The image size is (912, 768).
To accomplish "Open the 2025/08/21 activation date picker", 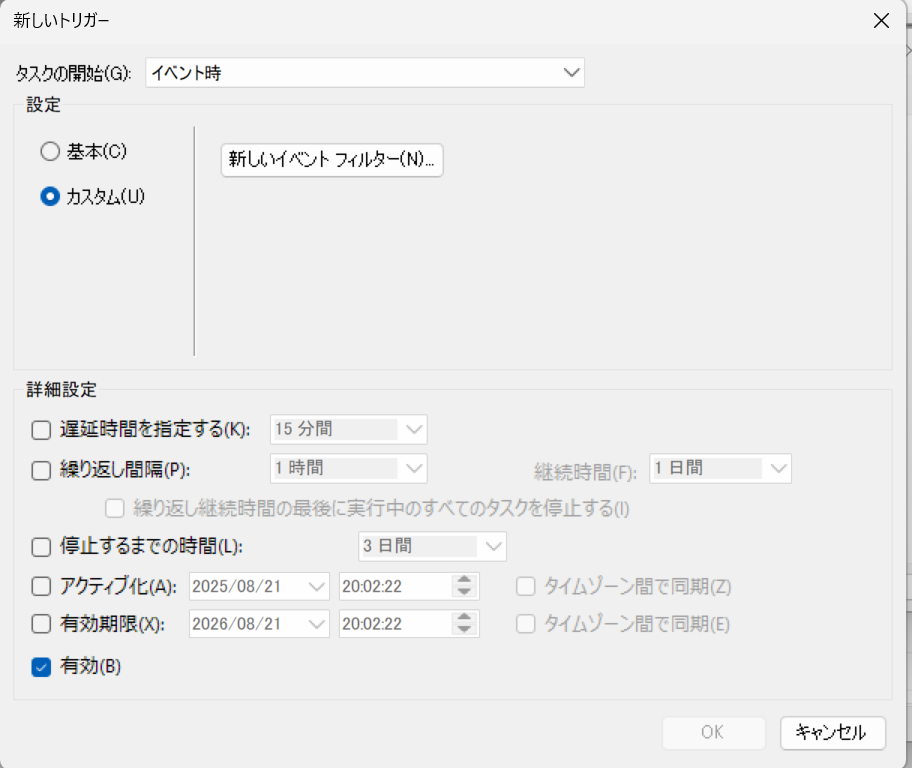I will [x=259, y=586].
